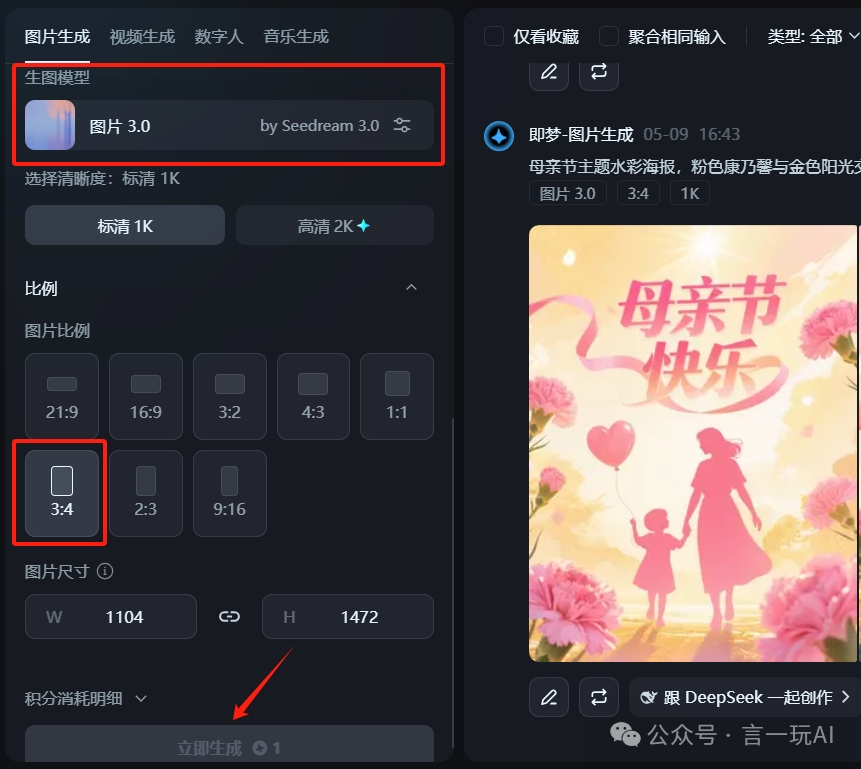Open model settings sliders icon
The height and width of the screenshot is (769, 861).
pos(402,125)
